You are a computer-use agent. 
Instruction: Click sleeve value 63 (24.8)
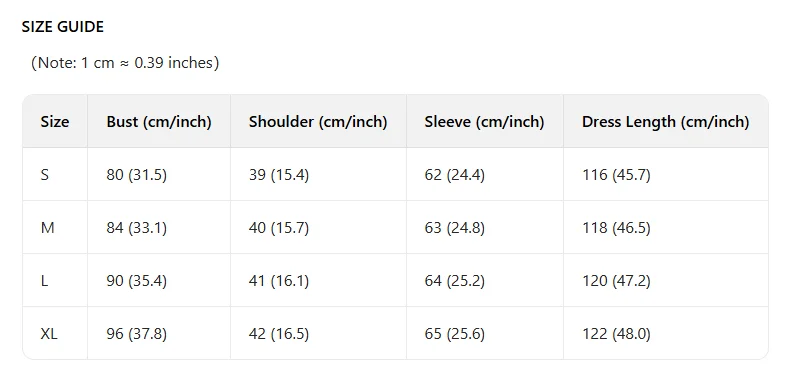pos(455,228)
